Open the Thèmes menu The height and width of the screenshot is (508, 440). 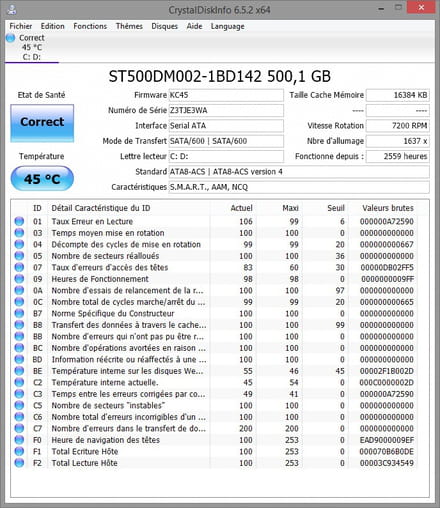click(x=129, y=26)
